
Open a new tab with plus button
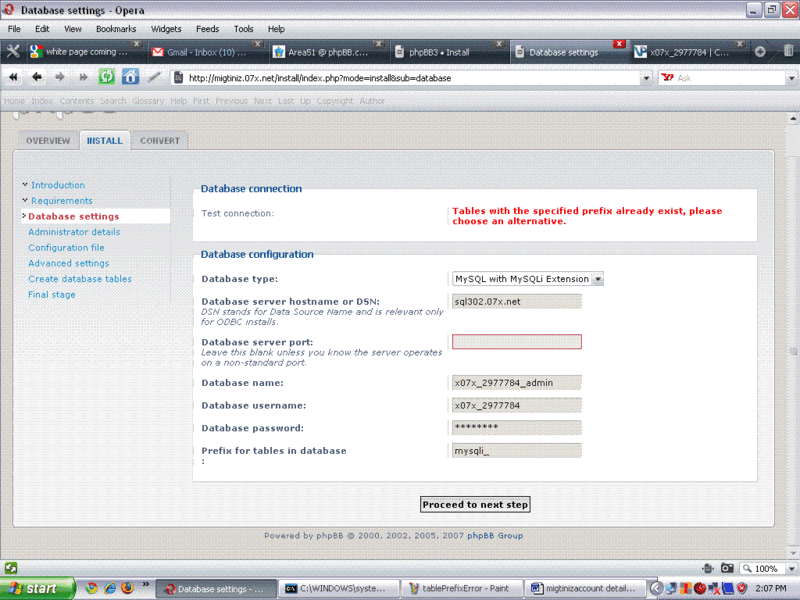click(x=760, y=52)
